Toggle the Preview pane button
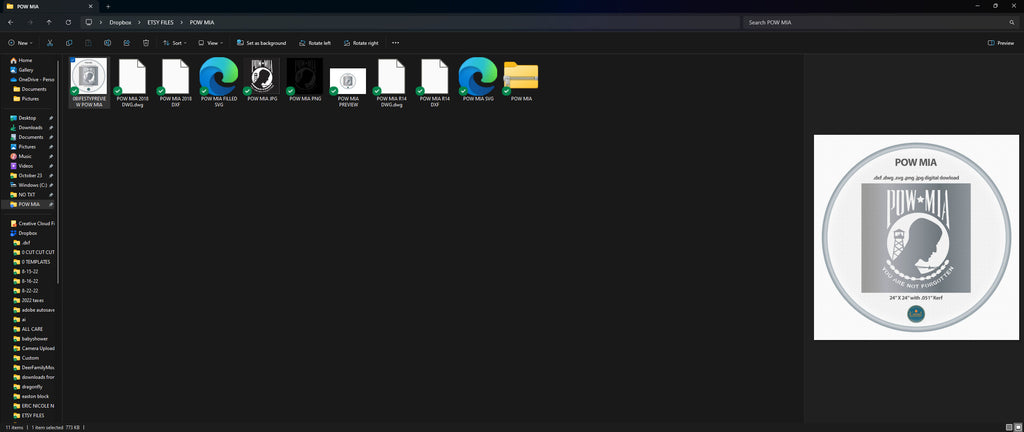Image resolution: width=1024 pixels, height=432 pixels. tap(1001, 43)
